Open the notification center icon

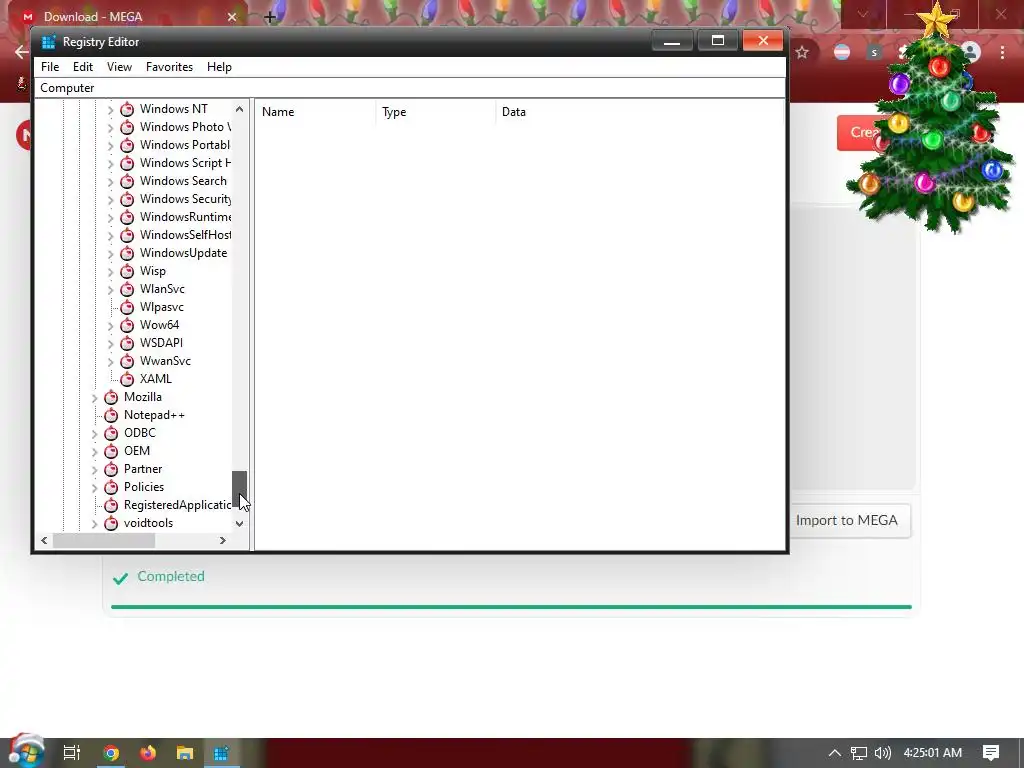point(991,753)
